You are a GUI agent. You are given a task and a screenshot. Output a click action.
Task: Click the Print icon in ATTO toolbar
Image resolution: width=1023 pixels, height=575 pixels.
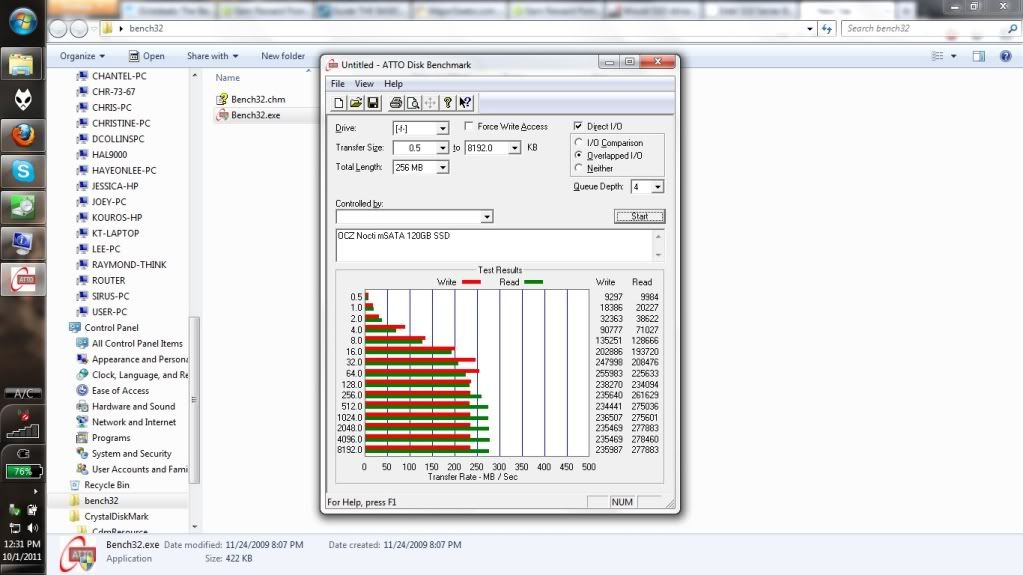point(395,103)
